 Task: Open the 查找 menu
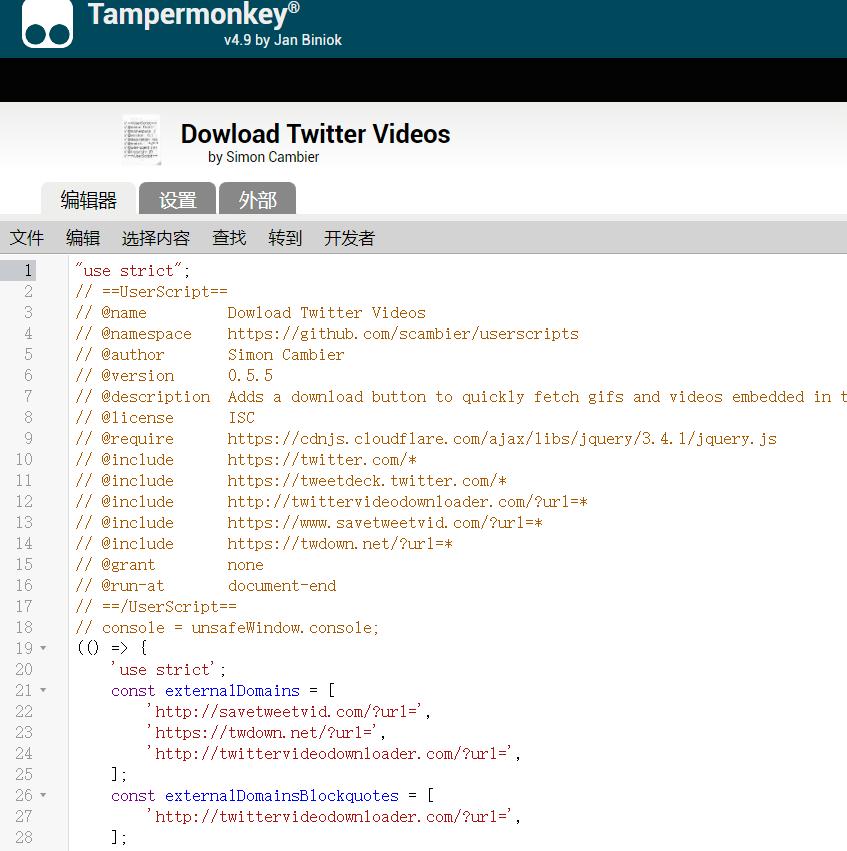pos(229,238)
